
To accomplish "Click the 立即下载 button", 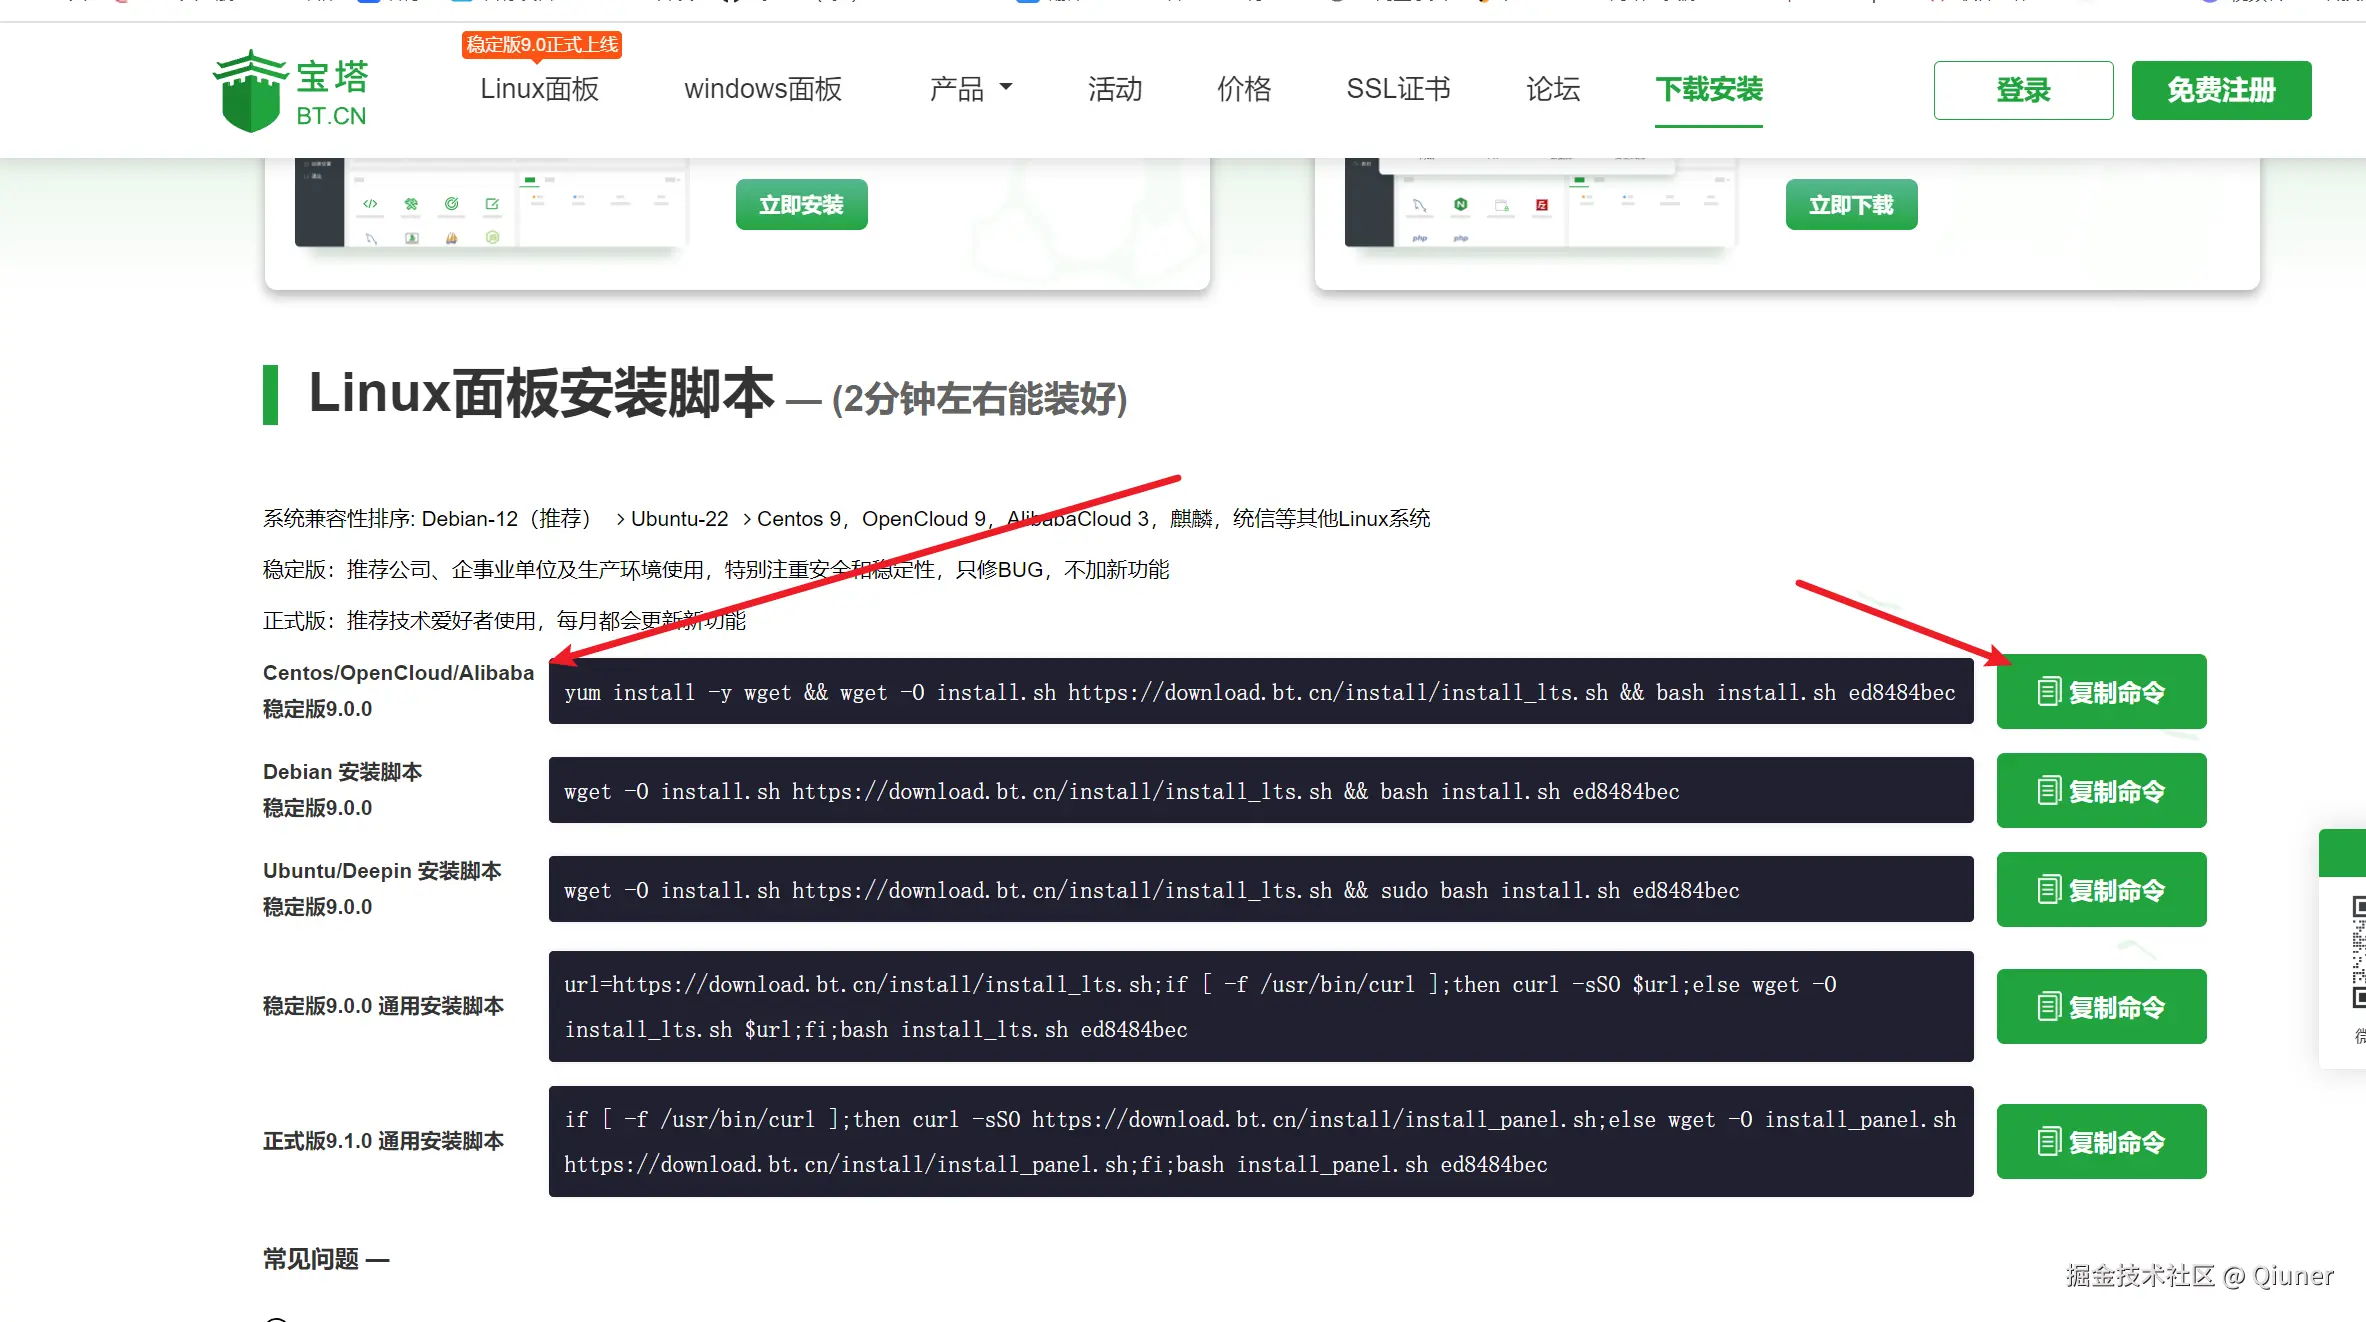I will click(1850, 205).
